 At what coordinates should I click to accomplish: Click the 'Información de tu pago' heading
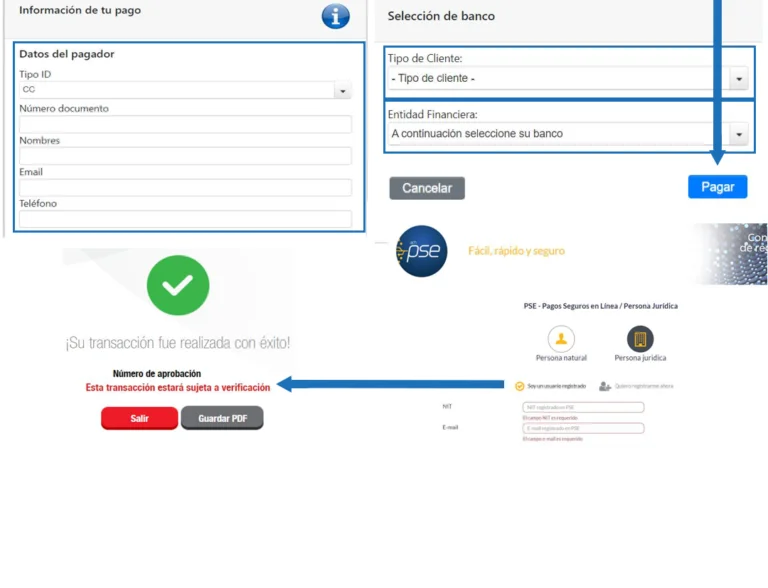click(x=80, y=10)
